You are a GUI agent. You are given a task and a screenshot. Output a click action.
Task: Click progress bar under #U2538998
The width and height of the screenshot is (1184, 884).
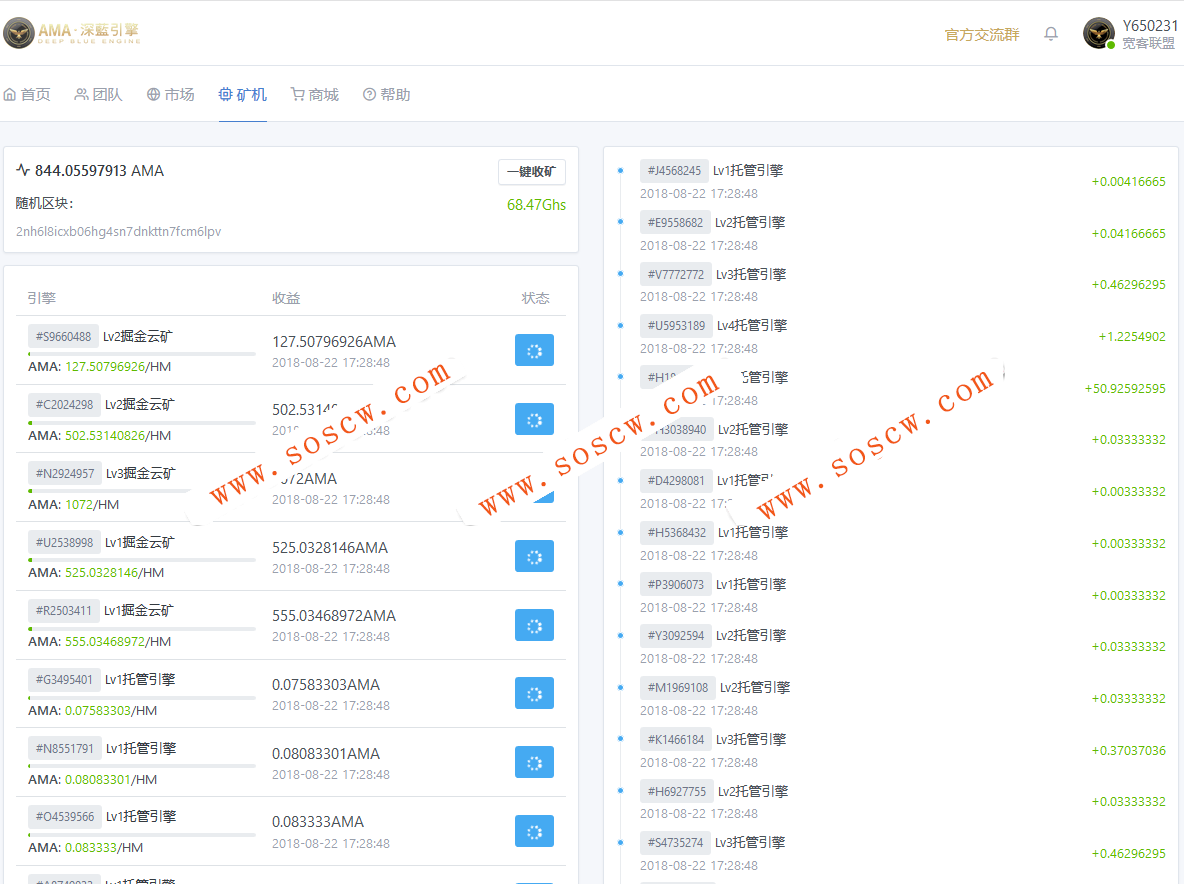pyautogui.click(x=142, y=559)
